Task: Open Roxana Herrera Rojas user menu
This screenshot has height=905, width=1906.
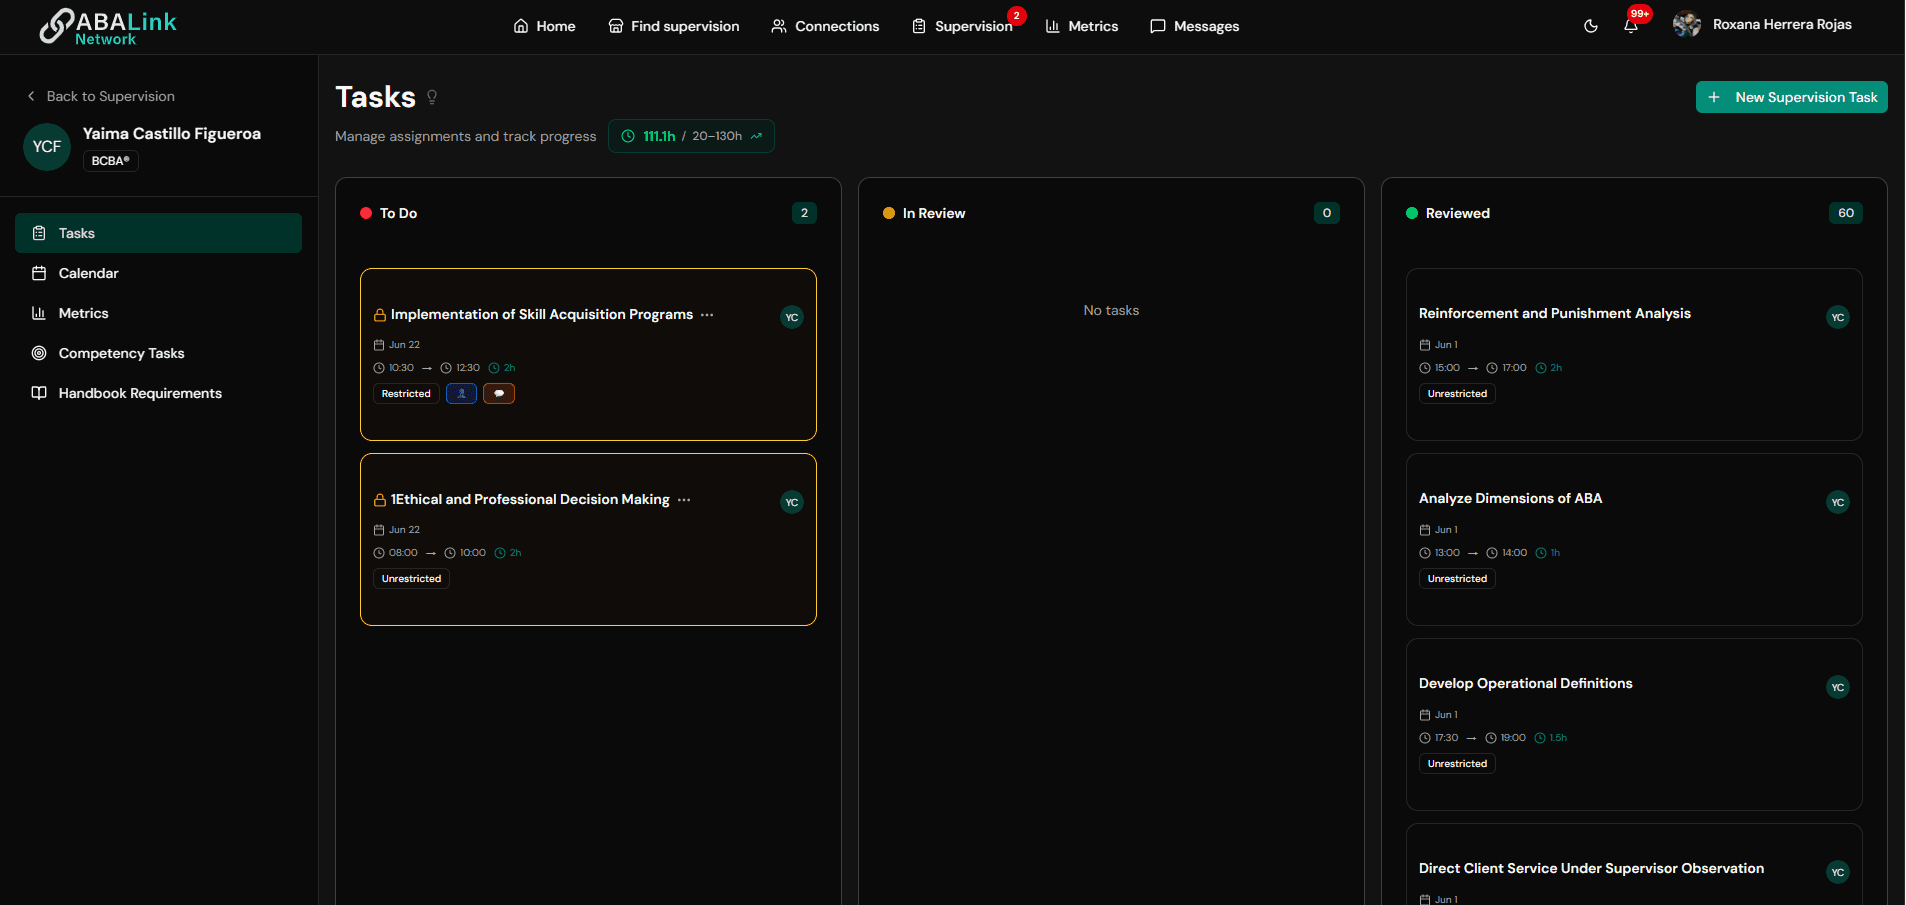Action: point(1762,25)
